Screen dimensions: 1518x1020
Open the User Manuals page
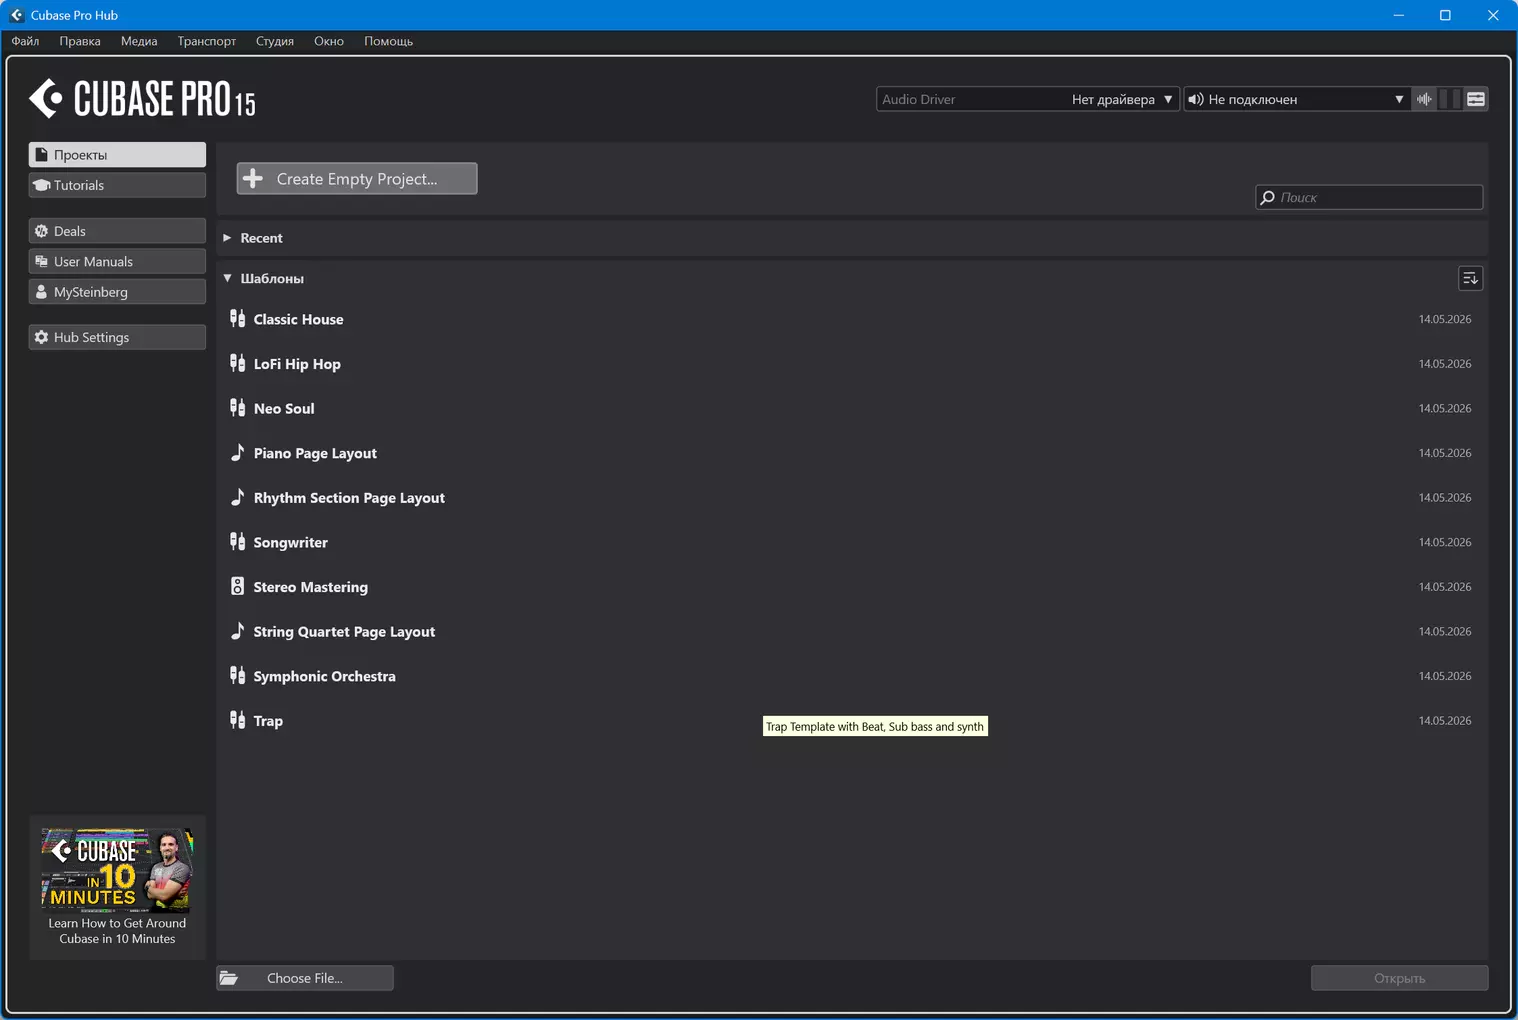(117, 261)
